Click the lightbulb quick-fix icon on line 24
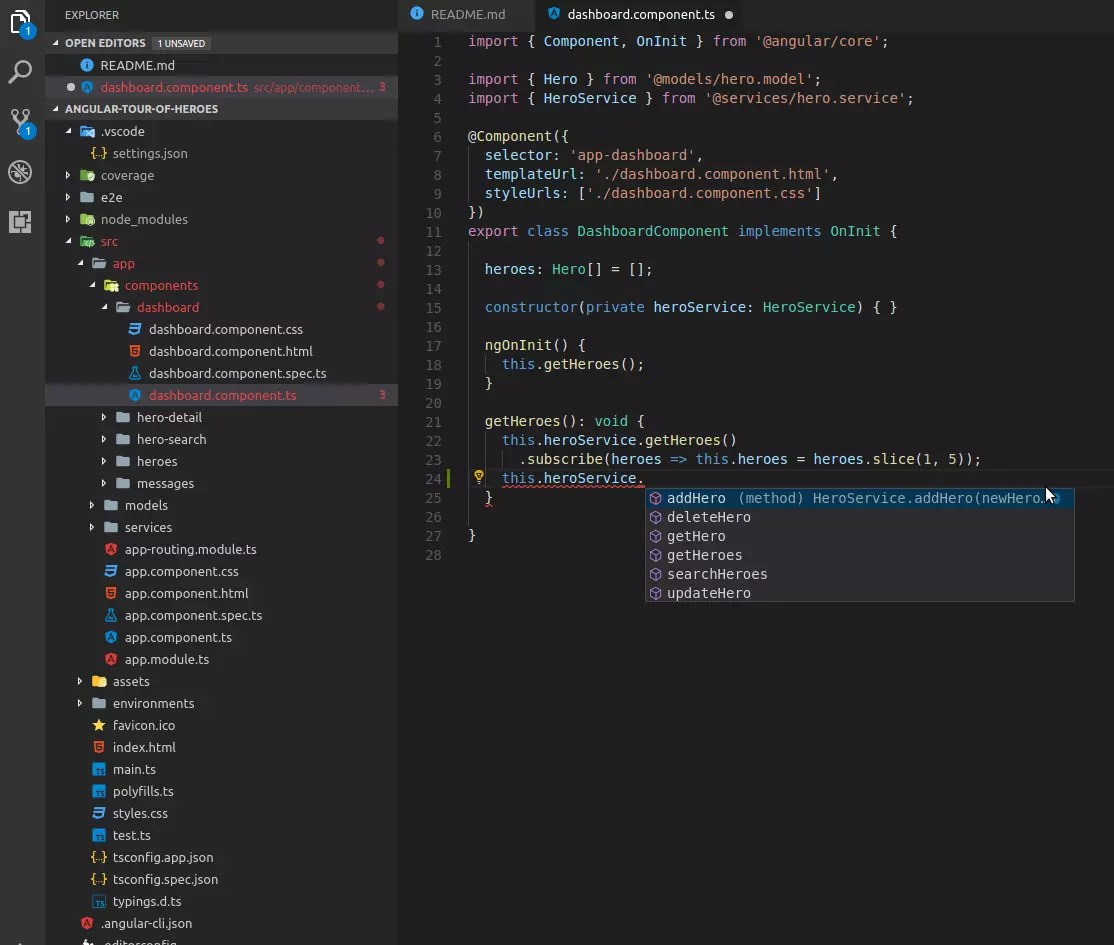The image size is (1114, 945). pyautogui.click(x=479, y=477)
